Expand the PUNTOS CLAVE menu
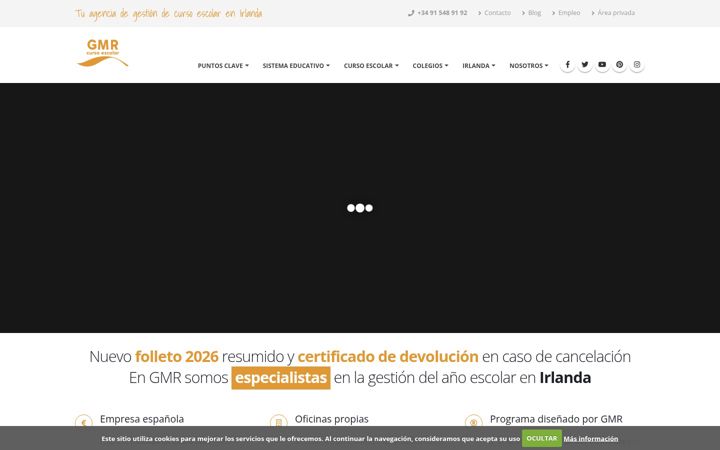 point(223,66)
